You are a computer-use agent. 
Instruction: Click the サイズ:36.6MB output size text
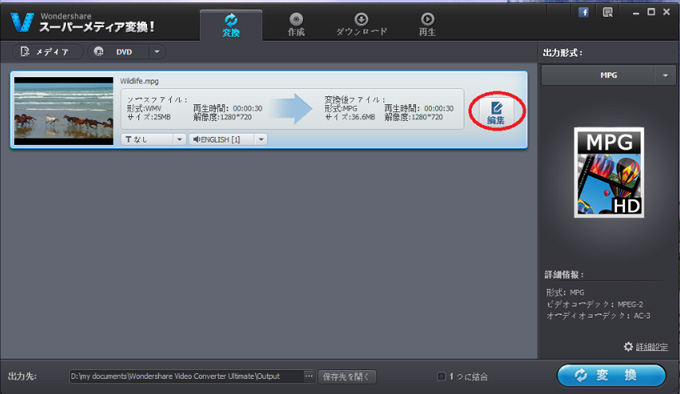point(350,117)
